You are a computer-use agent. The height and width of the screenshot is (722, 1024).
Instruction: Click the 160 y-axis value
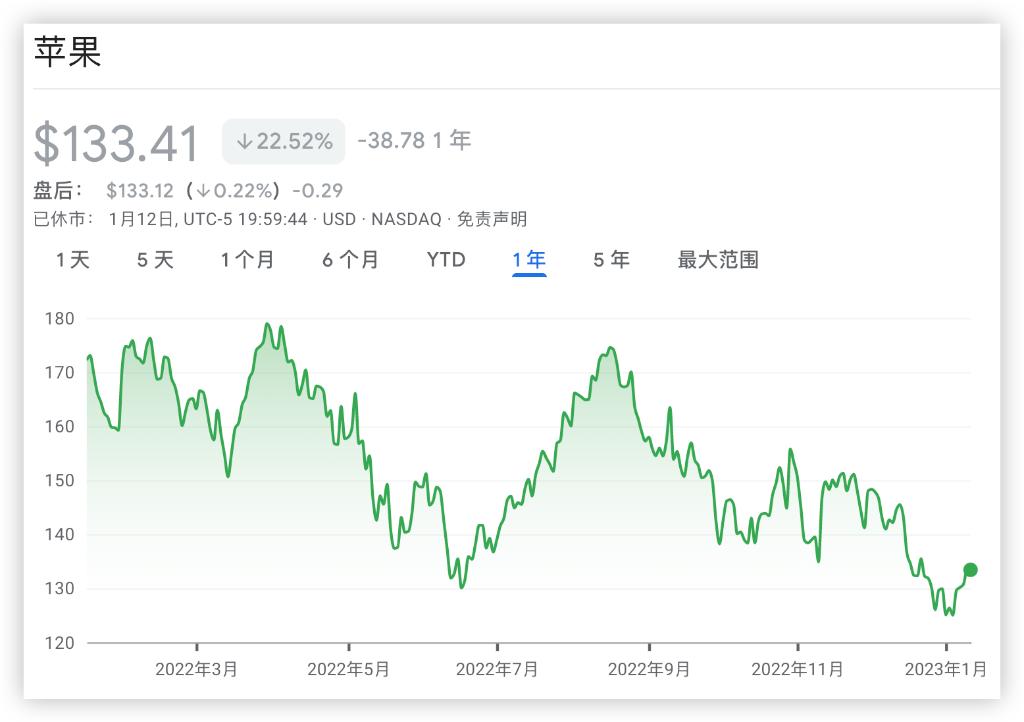coord(59,426)
